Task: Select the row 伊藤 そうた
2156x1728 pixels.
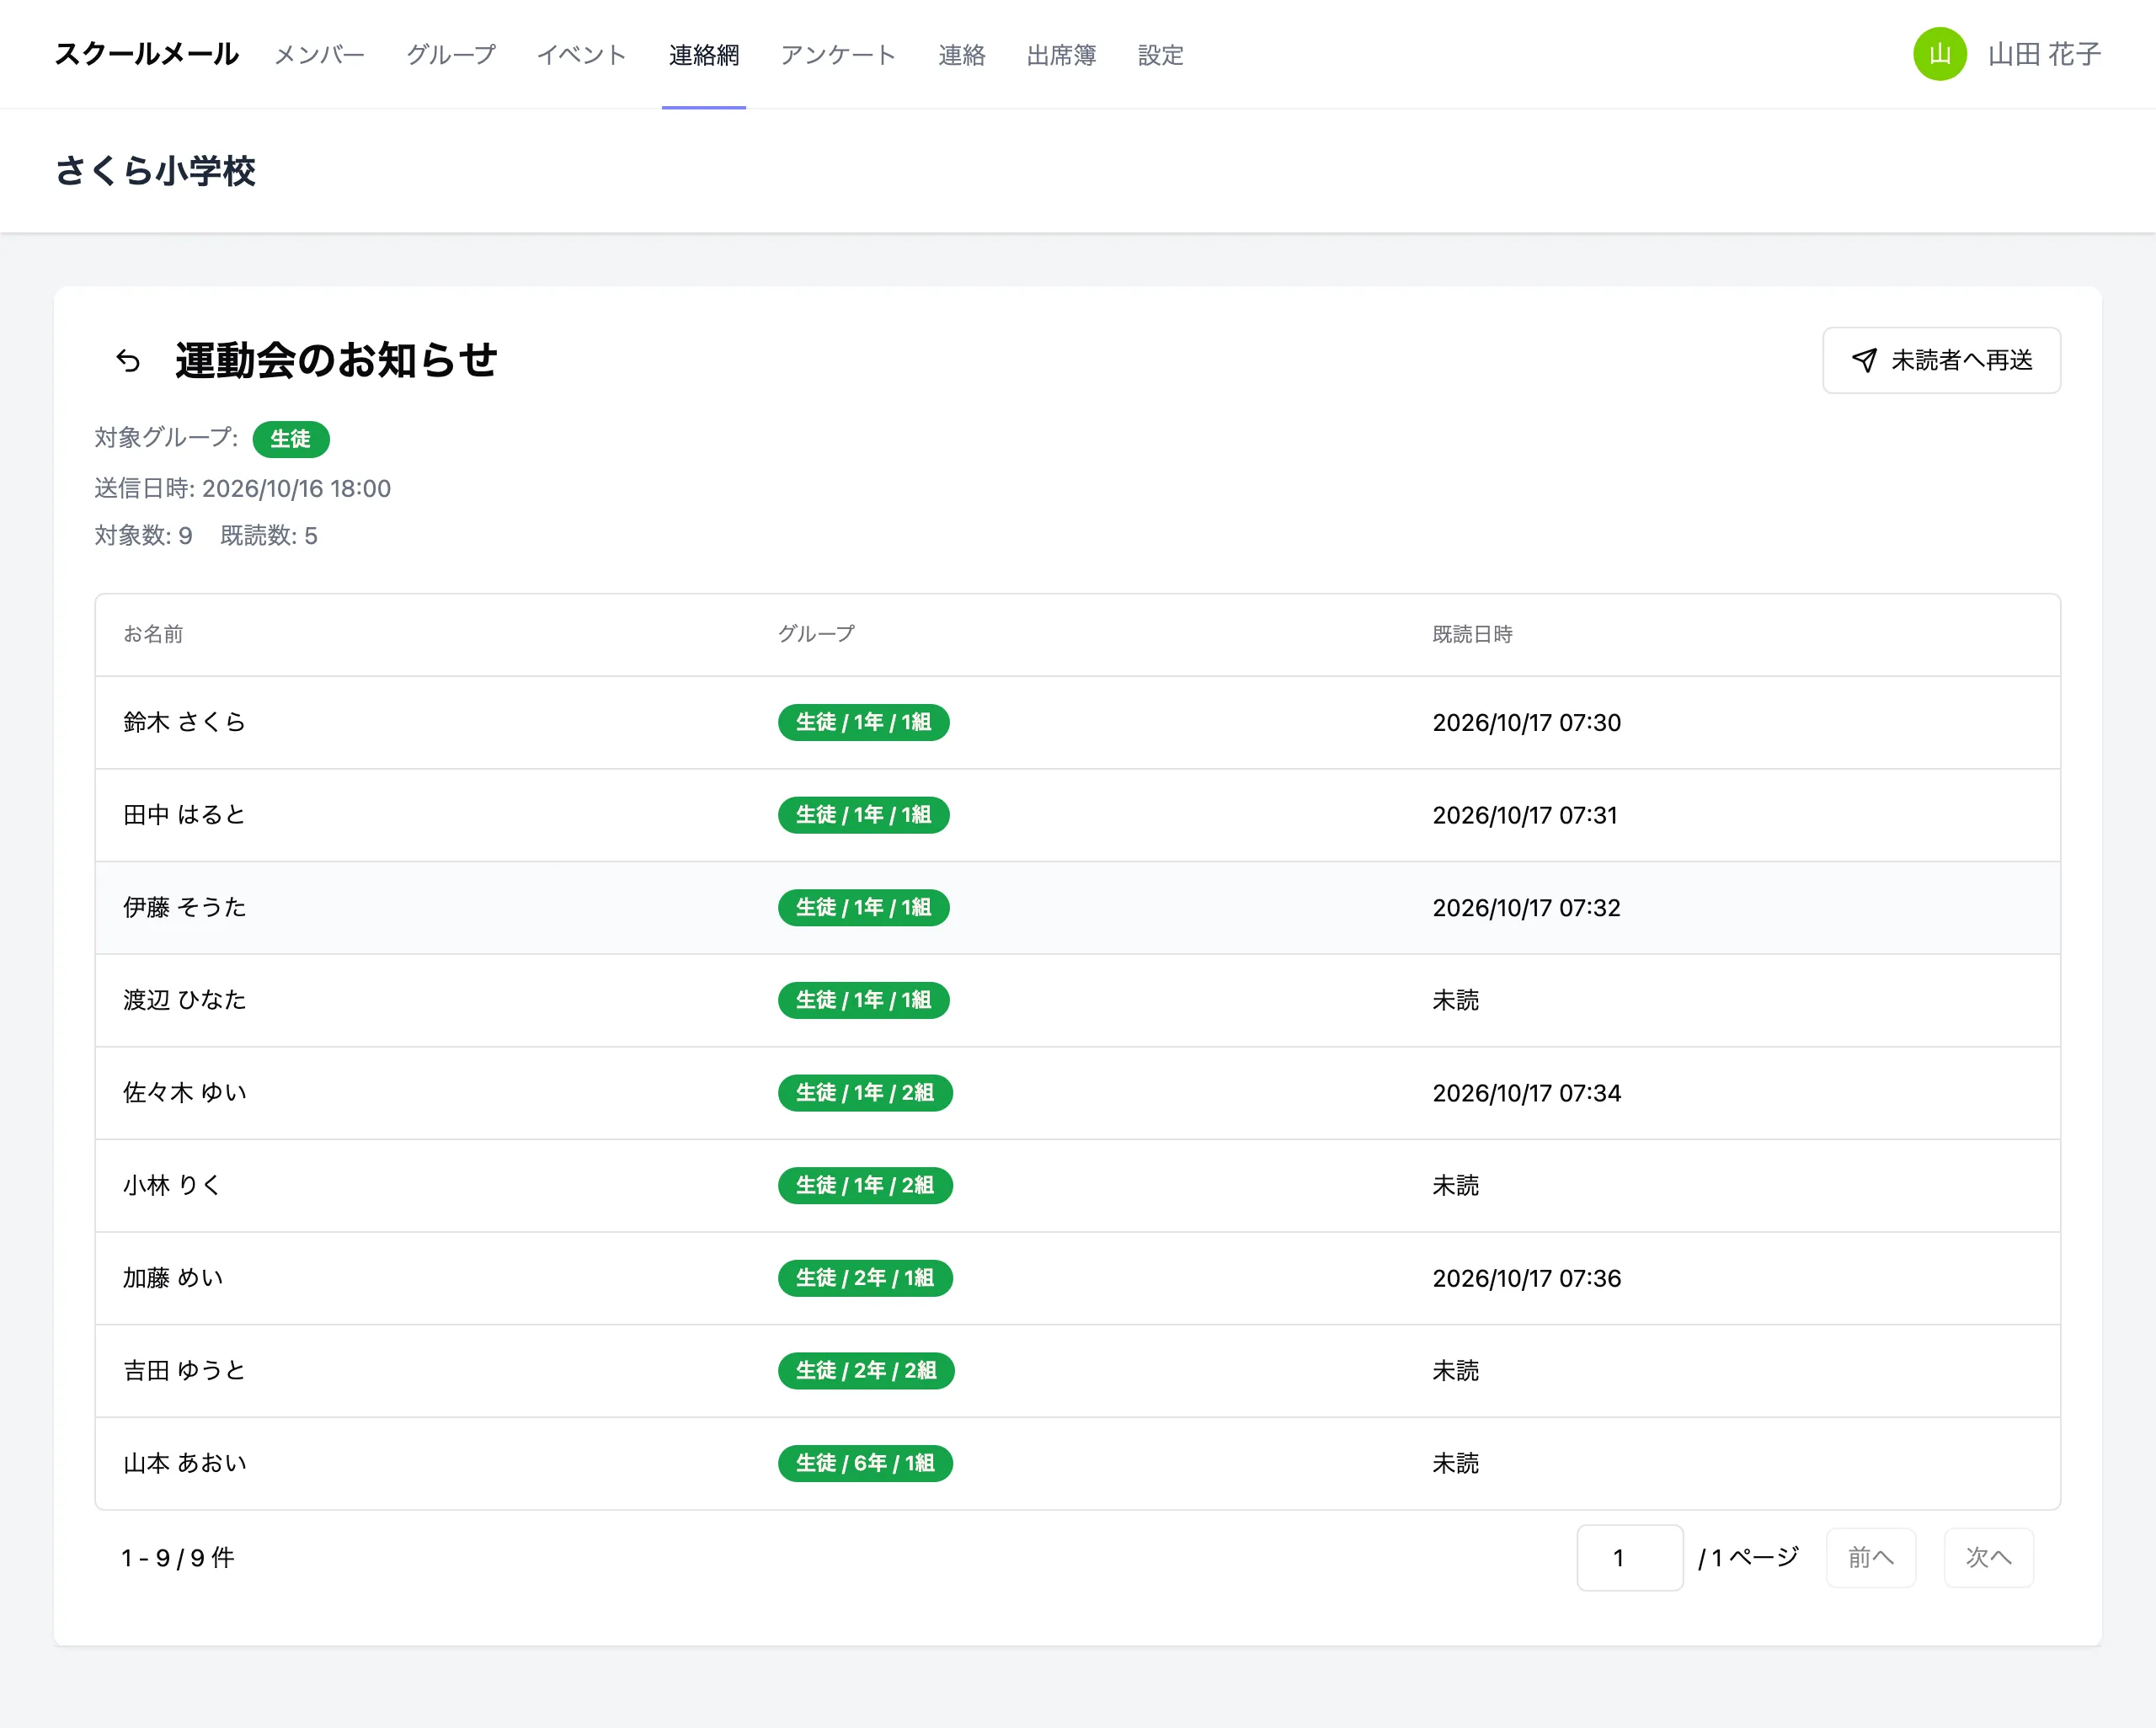Action: click(x=1077, y=907)
